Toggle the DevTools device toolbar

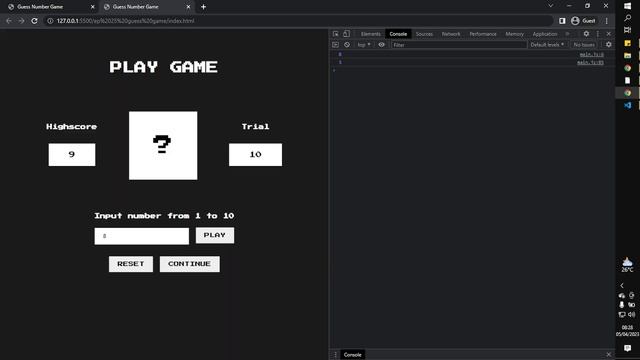pos(346,34)
